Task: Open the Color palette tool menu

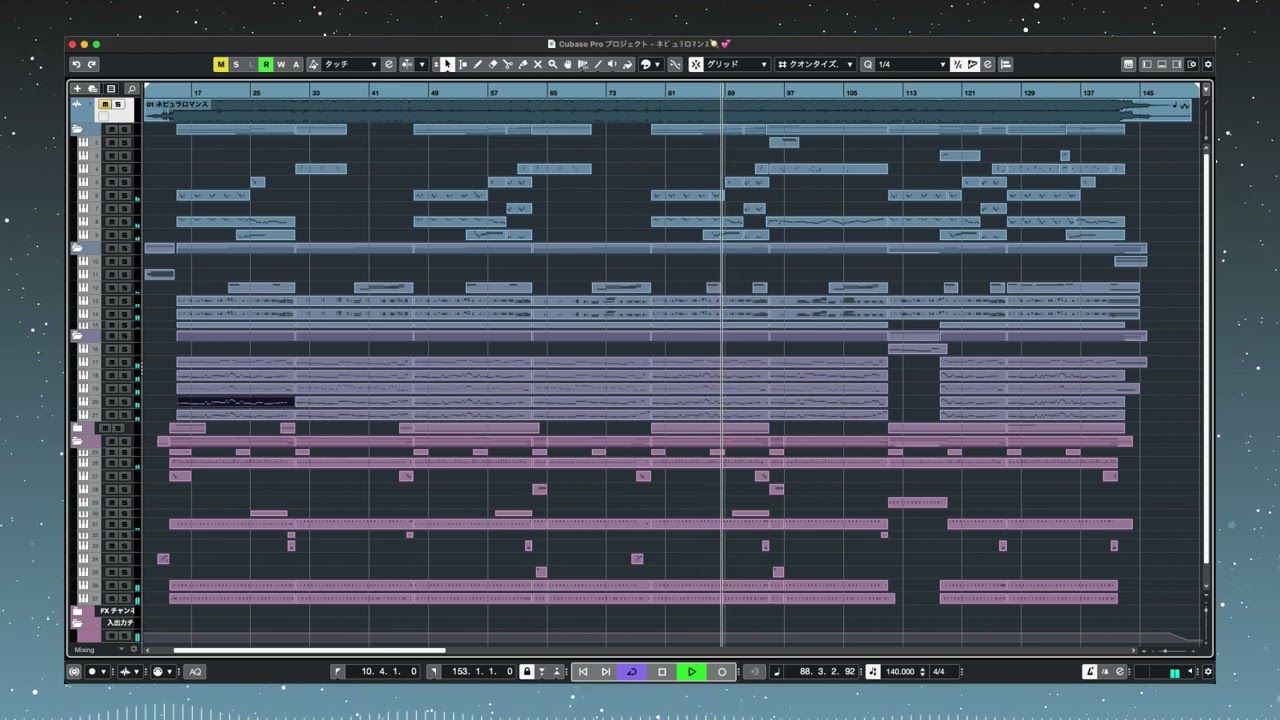Action: [x=649, y=64]
